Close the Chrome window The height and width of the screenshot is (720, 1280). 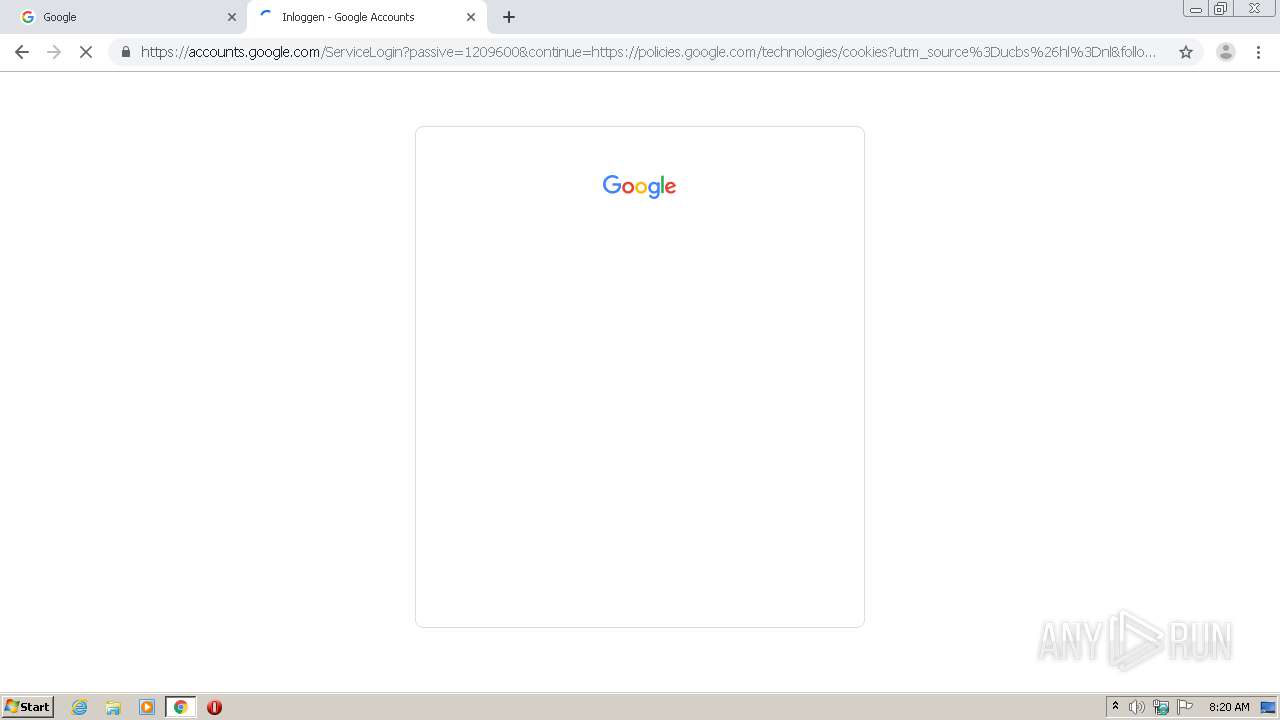tap(1254, 9)
